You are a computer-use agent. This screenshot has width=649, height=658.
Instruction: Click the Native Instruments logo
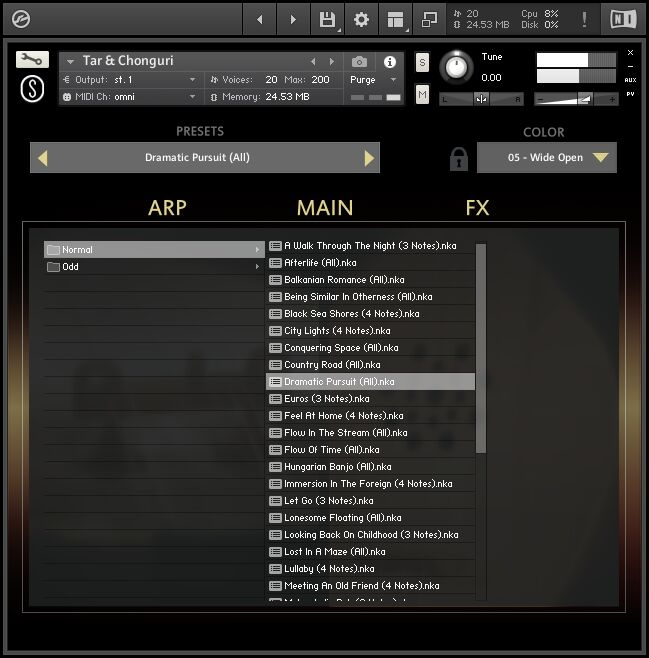623,19
